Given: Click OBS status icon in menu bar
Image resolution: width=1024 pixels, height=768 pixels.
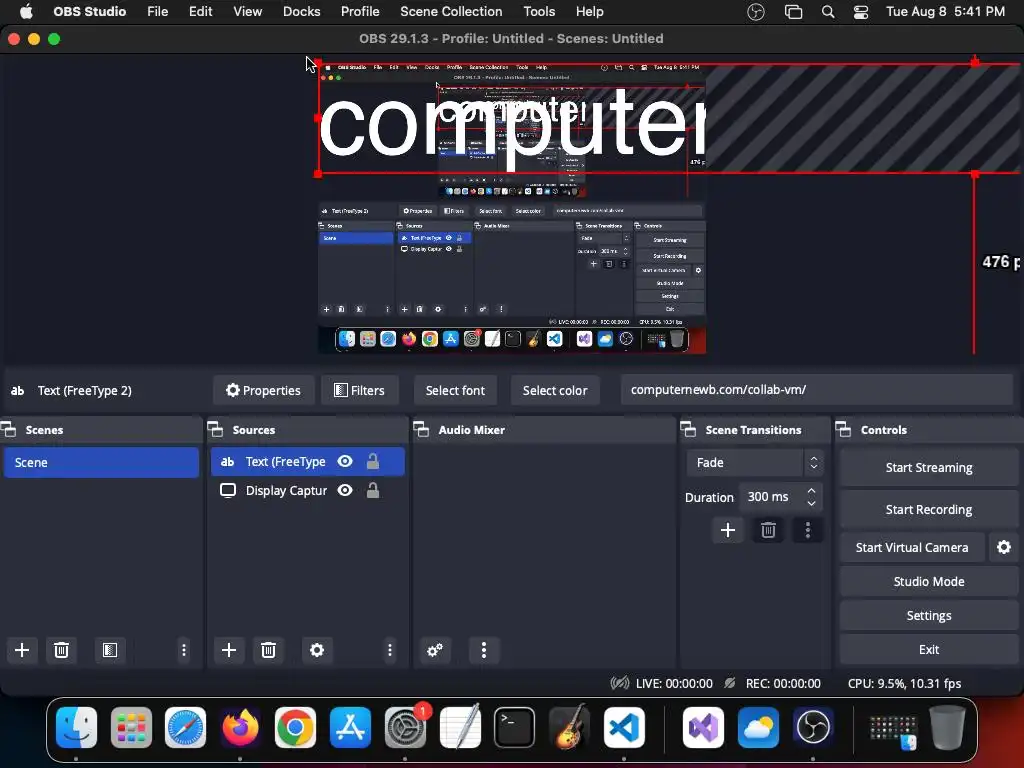Looking at the screenshot, I should pyautogui.click(x=756, y=12).
